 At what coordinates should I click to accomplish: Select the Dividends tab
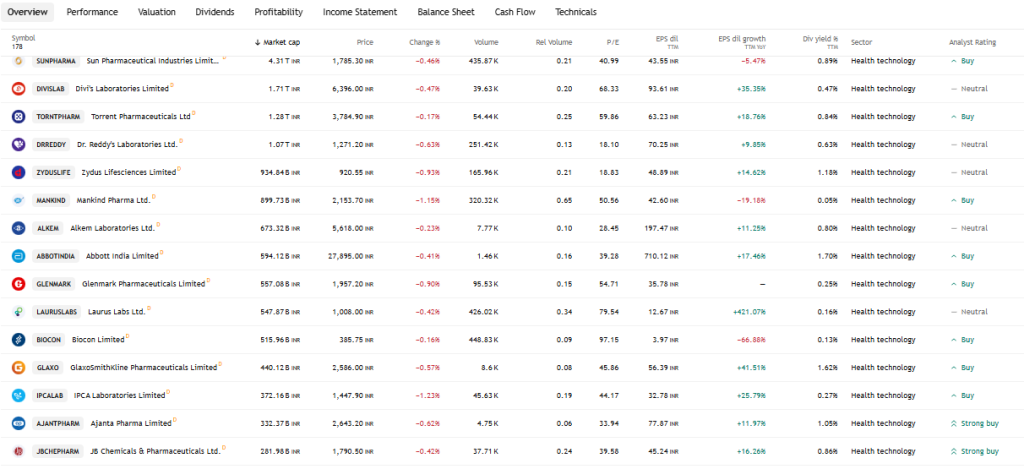coord(215,12)
